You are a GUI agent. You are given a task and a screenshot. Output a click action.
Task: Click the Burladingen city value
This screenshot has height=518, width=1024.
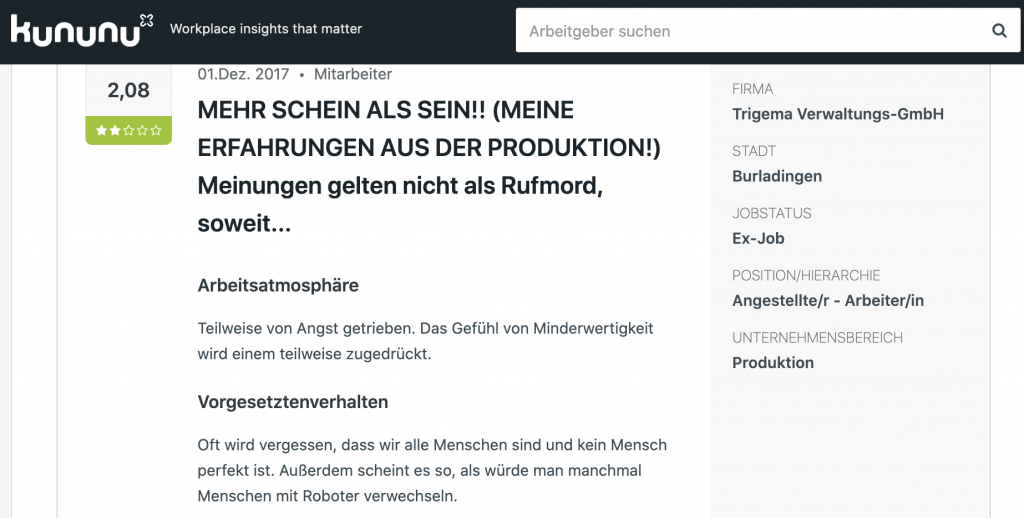pyautogui.click(x=777, y=176)
